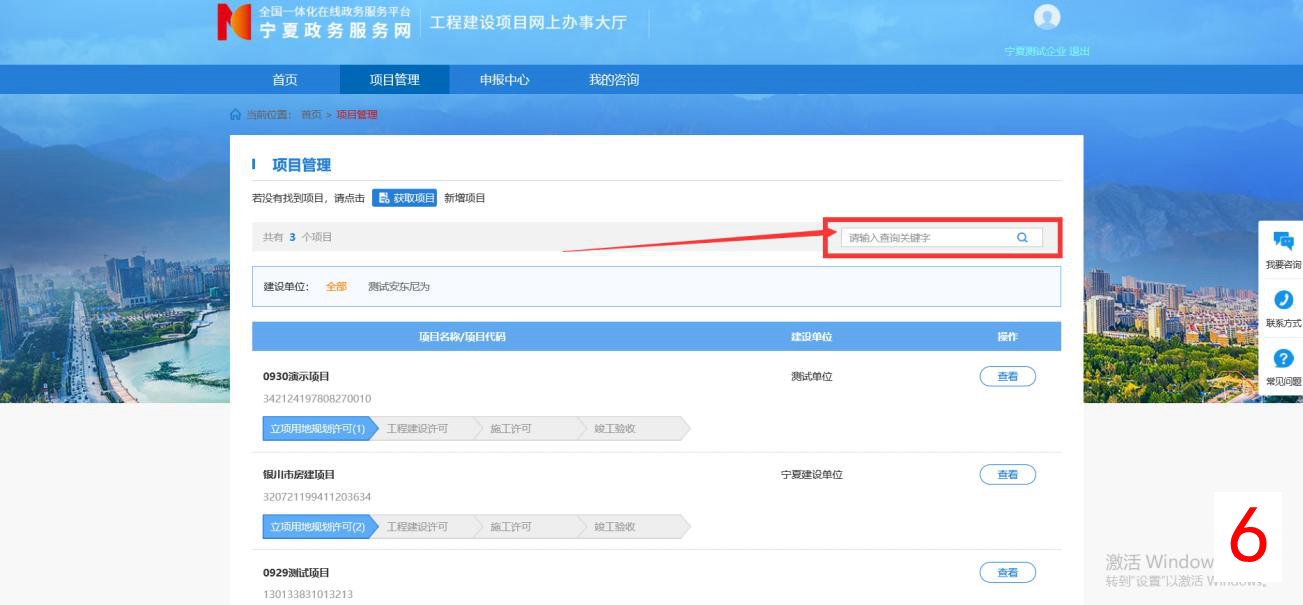Click 查看 for 0930演示项目
Viewport: 1303px width, 605px height.
(x=1007, y=377)
